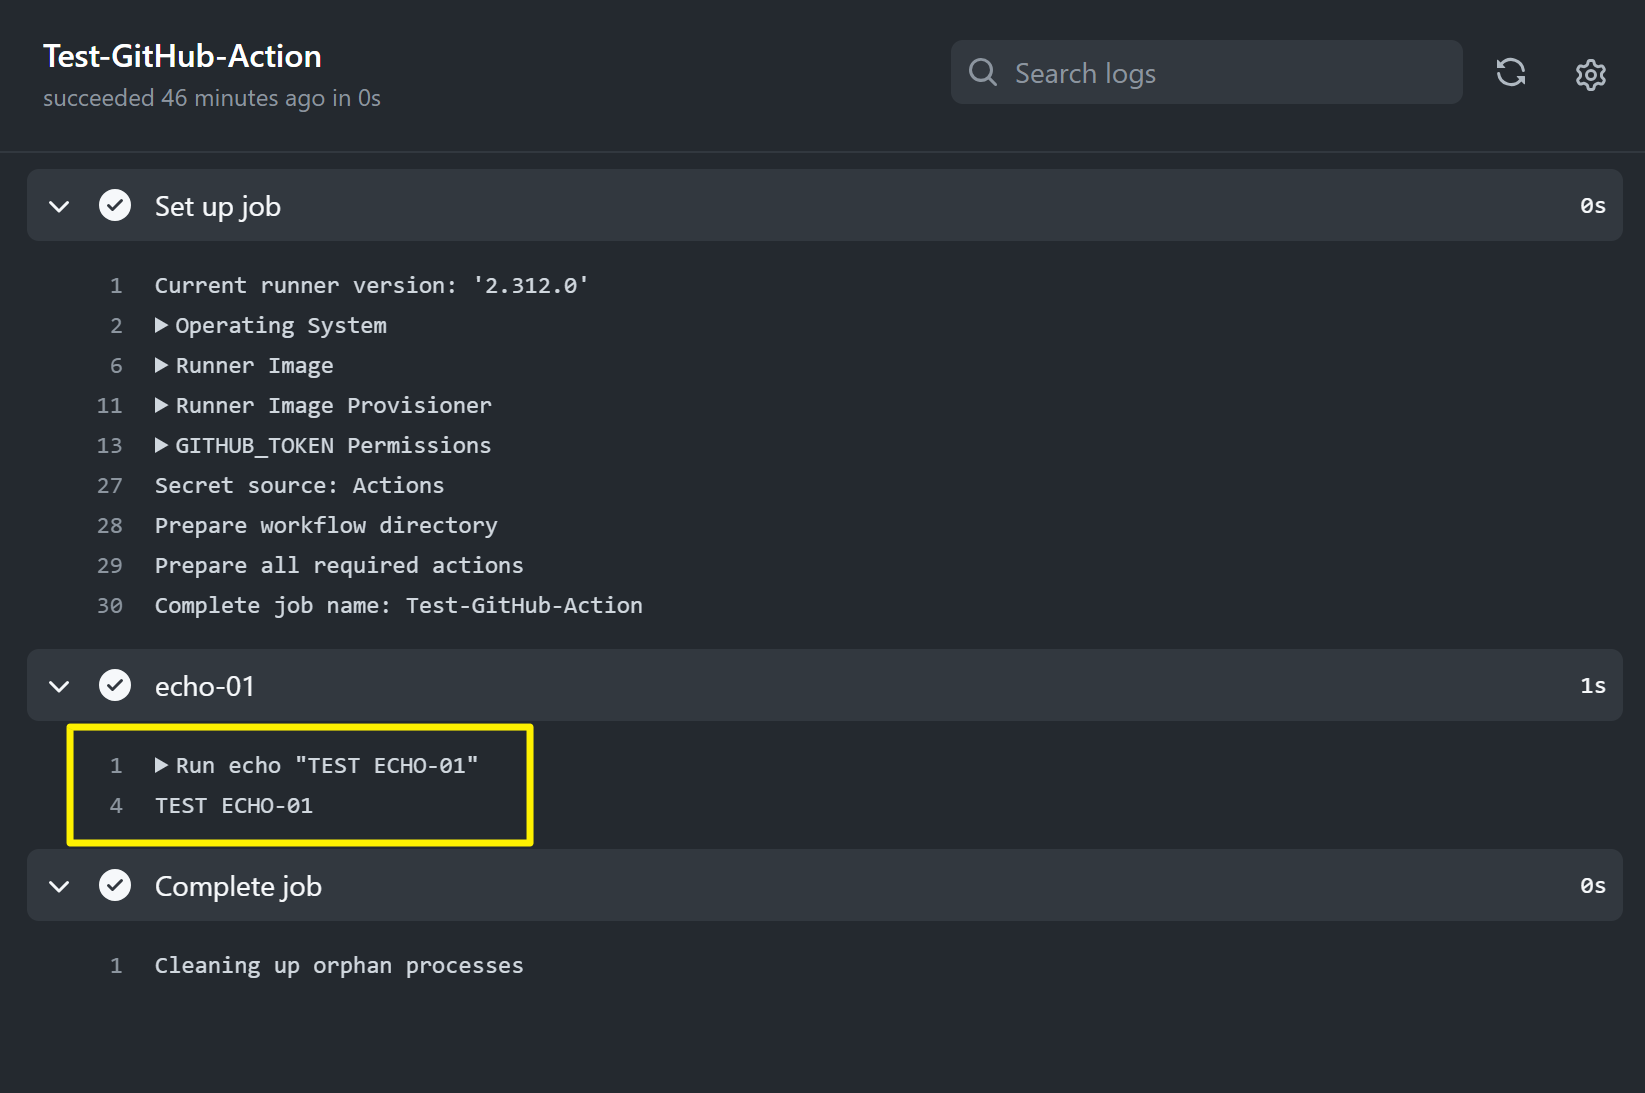The height and width of the screenshot is (1093, 1645).
Task: Select log line 'Complete job name: Test-GitHub-Action'
Action: 398,605
